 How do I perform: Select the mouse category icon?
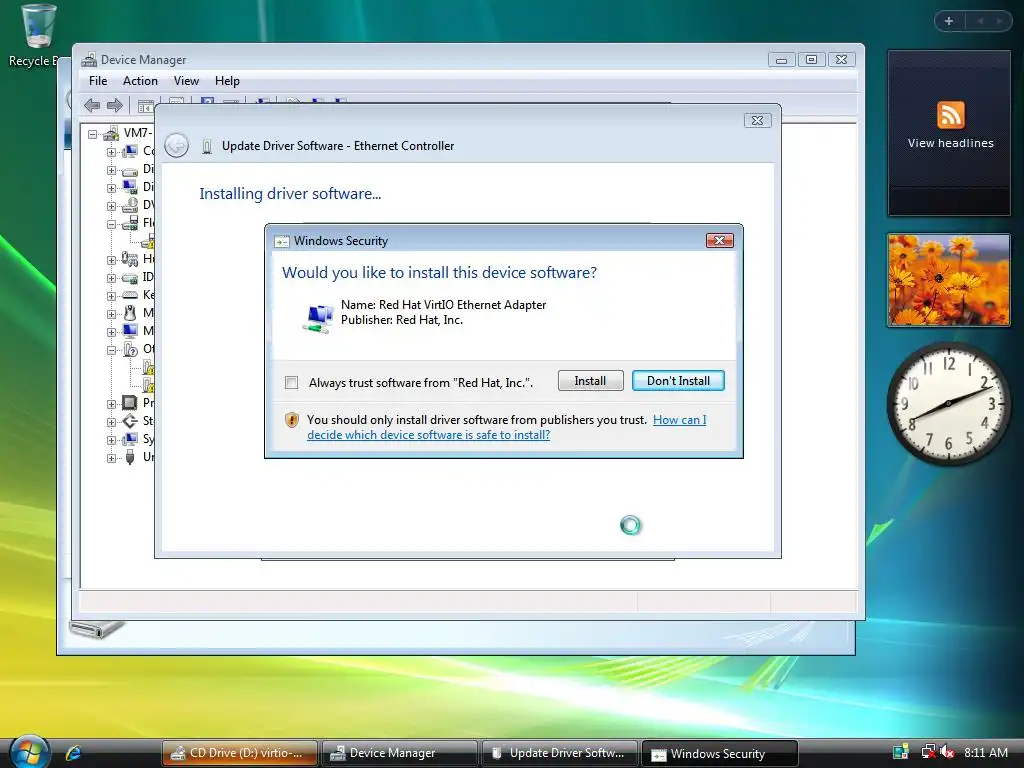(x=130, y=313)
